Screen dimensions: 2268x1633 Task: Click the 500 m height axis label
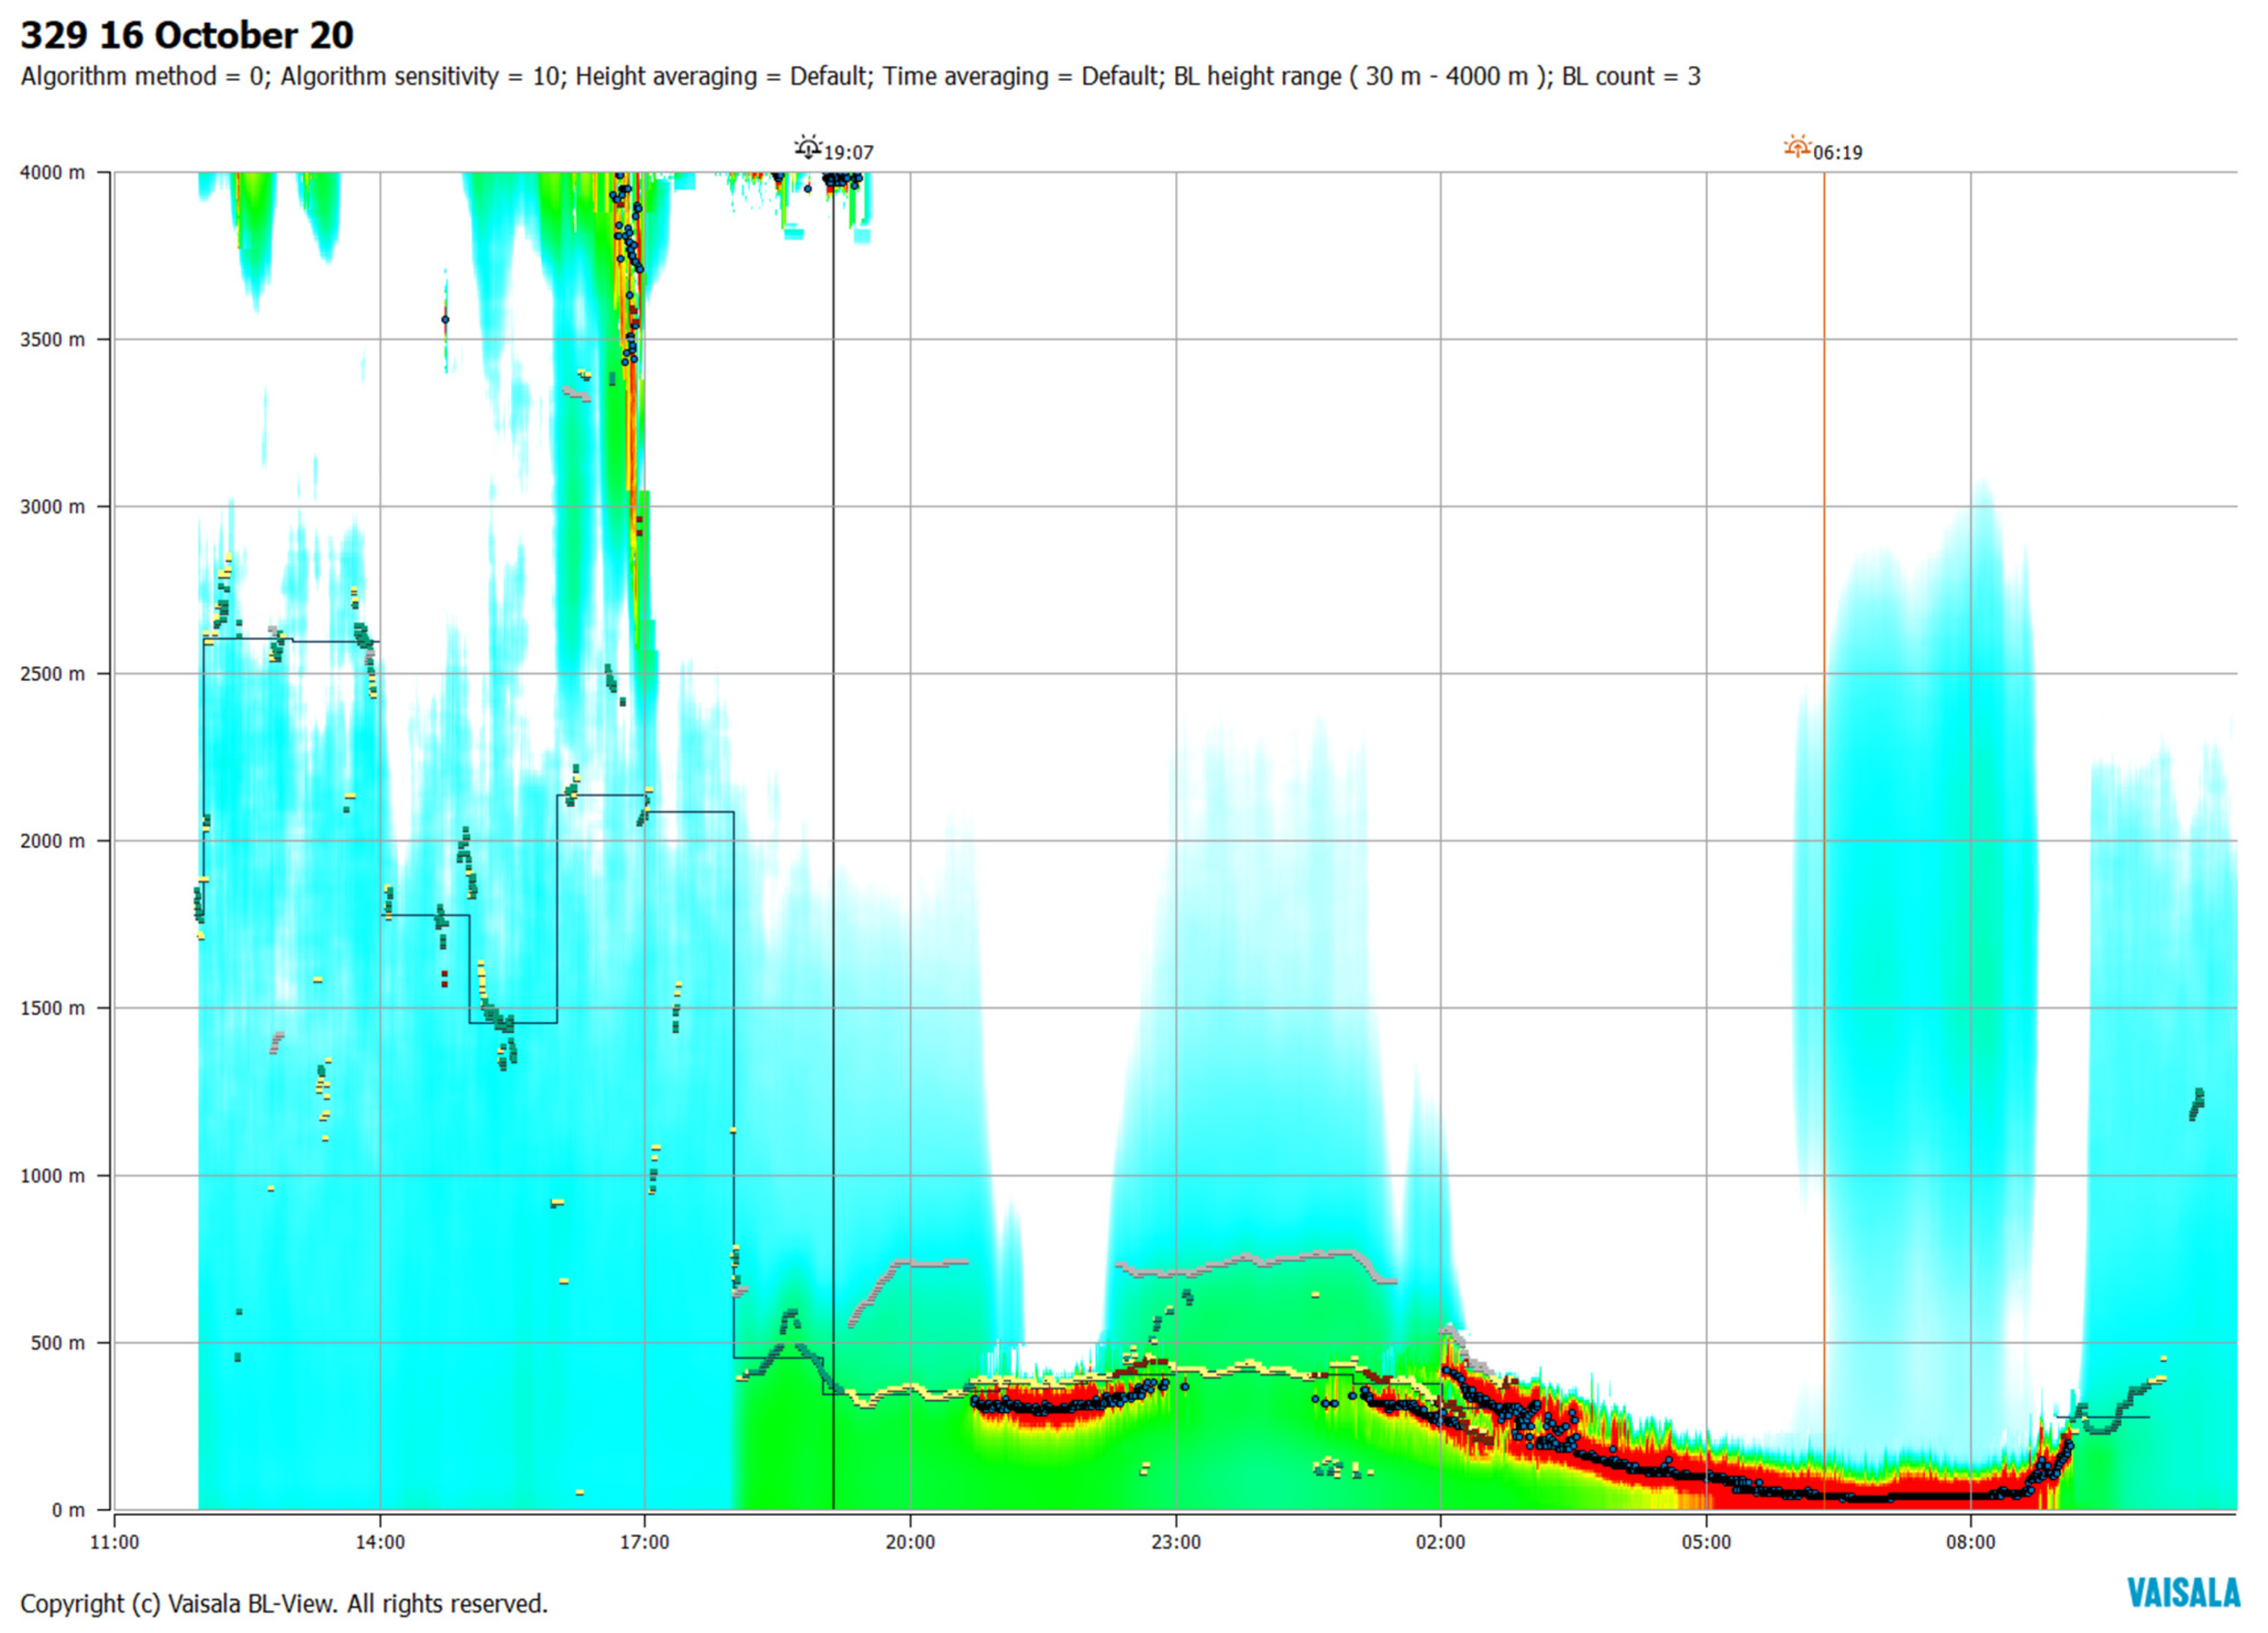click(57, 1343)
